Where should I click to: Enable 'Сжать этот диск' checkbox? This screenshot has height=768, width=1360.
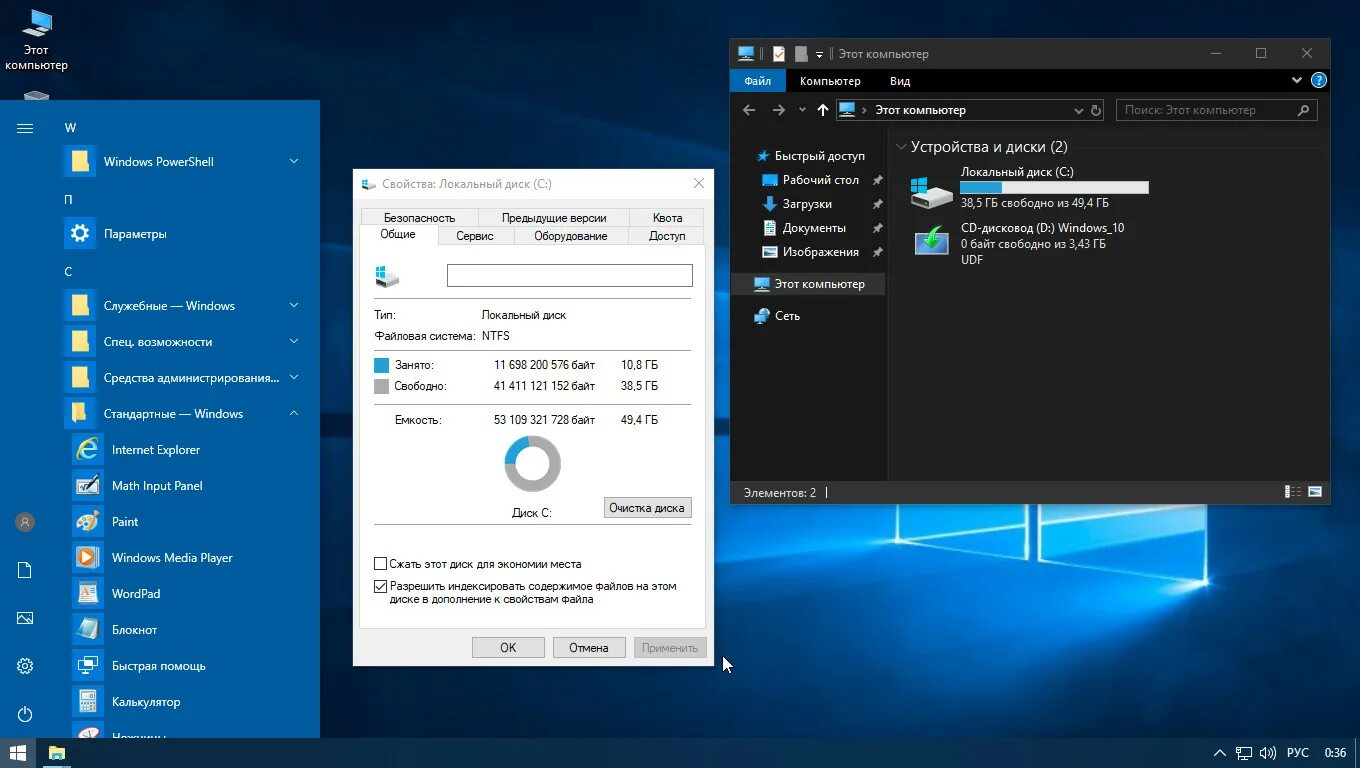380,564
